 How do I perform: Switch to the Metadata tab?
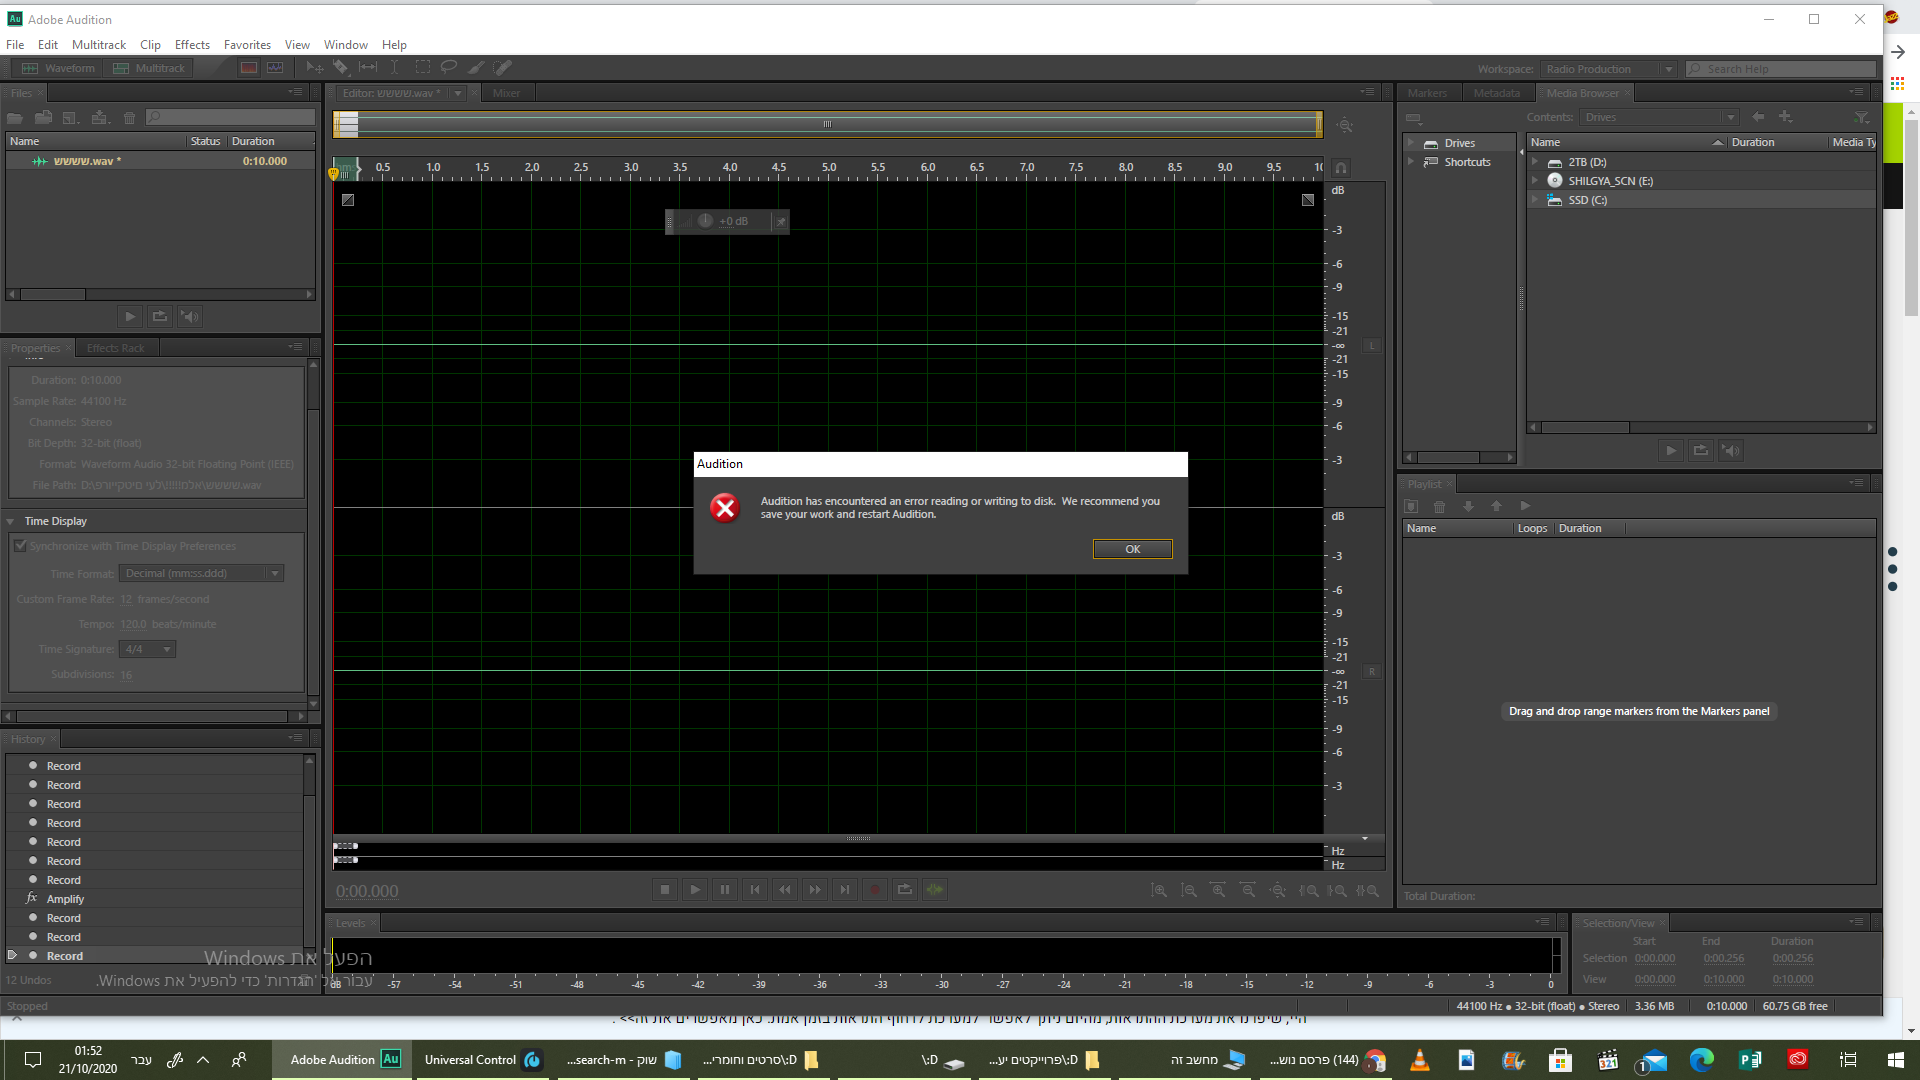(1497, 93)
